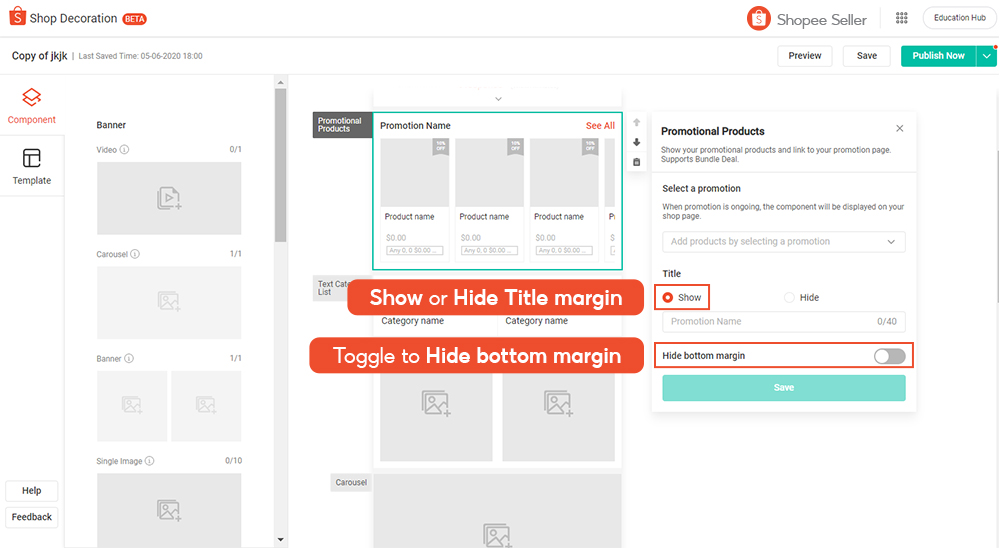Click the component list scrollbar down arrow
1000x548 pixels.
280,540
